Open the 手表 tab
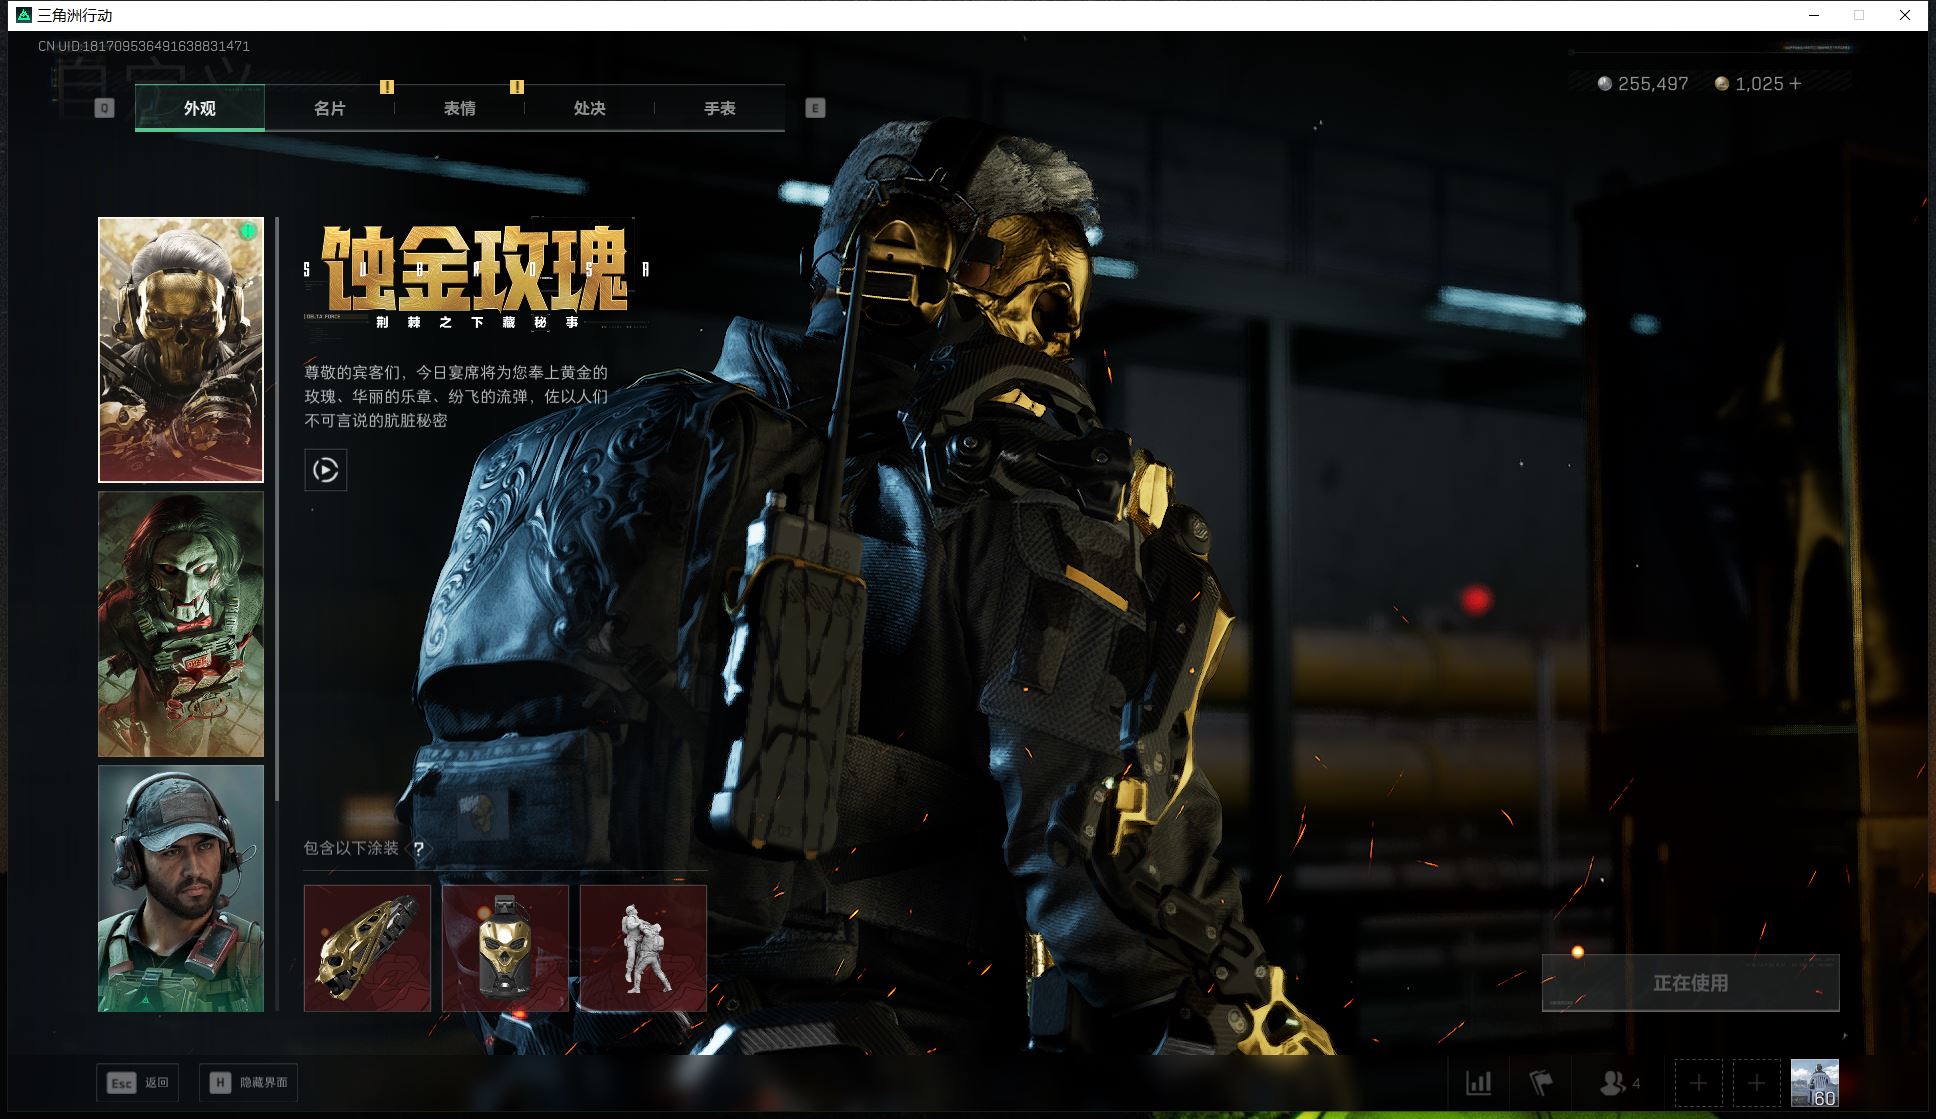 (x=719, y=108)
